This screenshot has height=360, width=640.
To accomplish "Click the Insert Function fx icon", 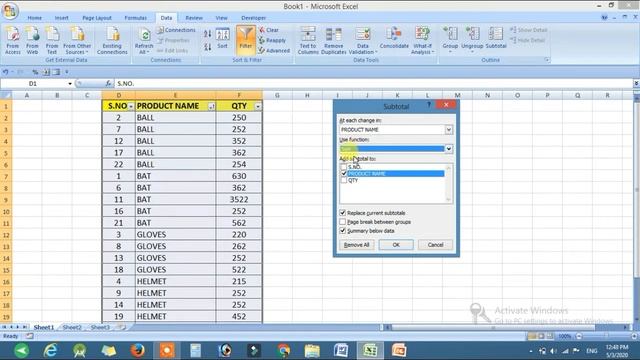I will [x=108, y=84].
